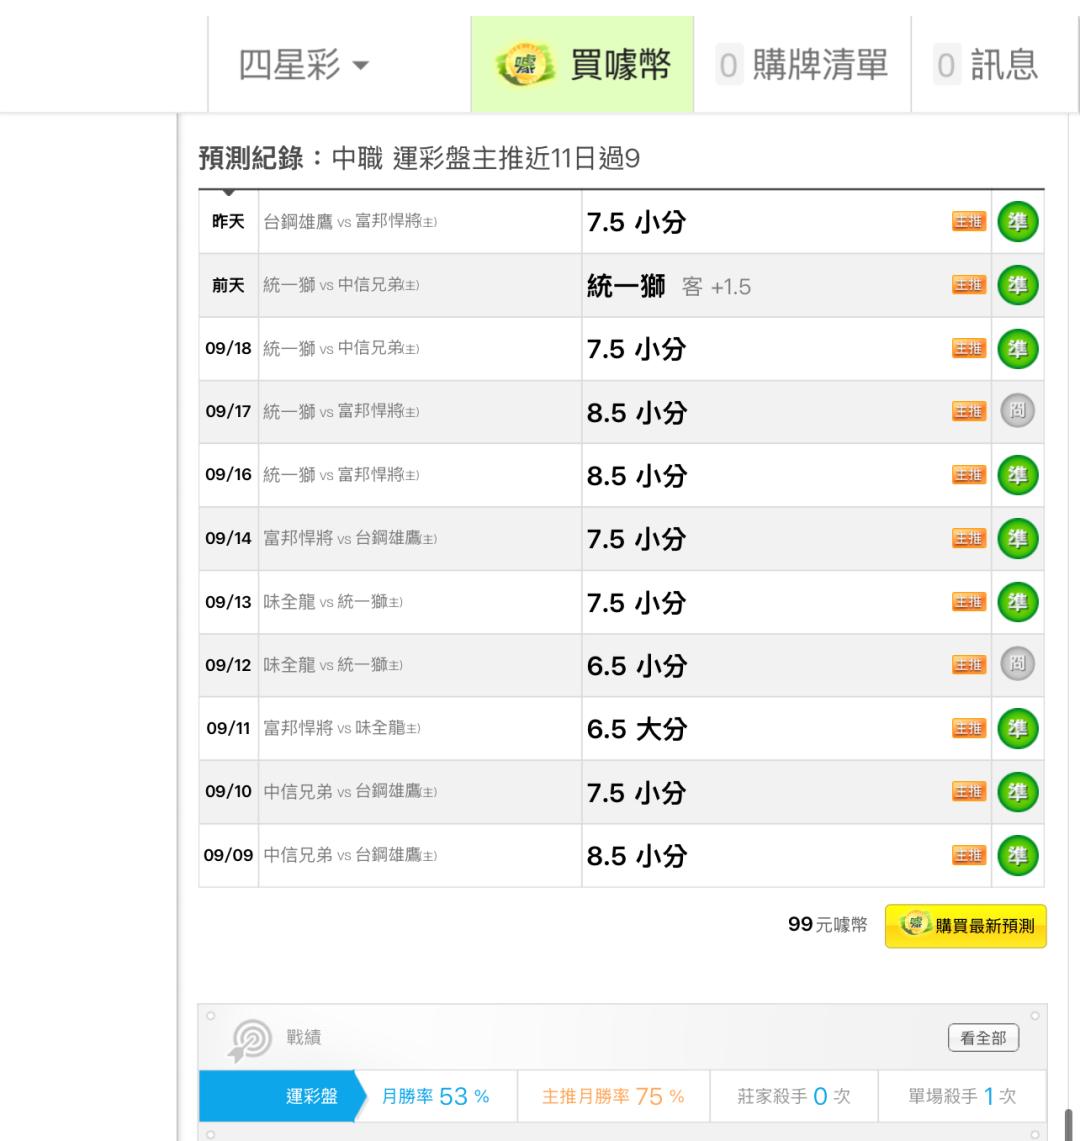Click the gray badge in the 09/17 row
This screenshot has width=1080, height=1141.
point(1017,411)
